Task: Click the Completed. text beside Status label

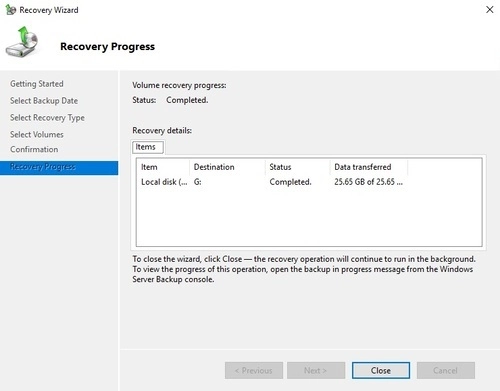Action: tap(187, 100)
